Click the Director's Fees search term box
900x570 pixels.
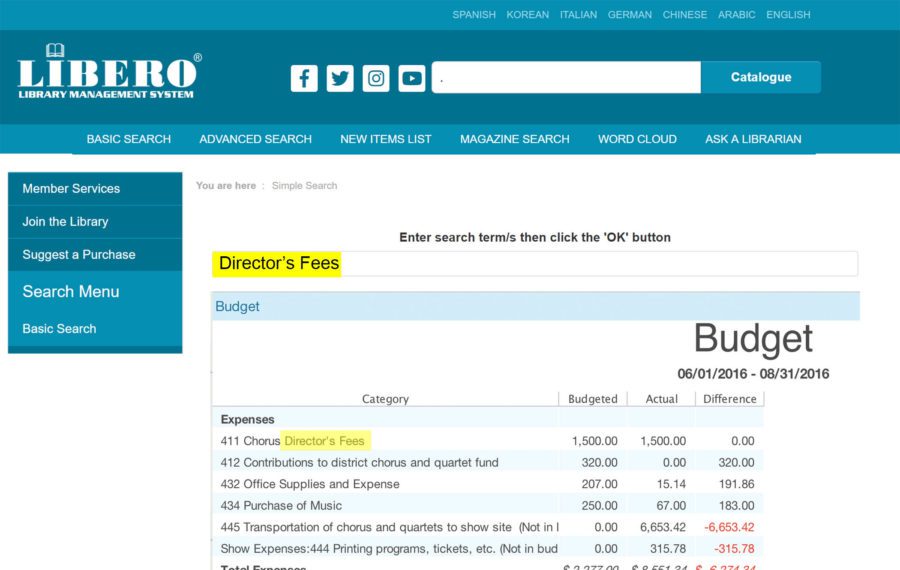click(x=534, y=264)
